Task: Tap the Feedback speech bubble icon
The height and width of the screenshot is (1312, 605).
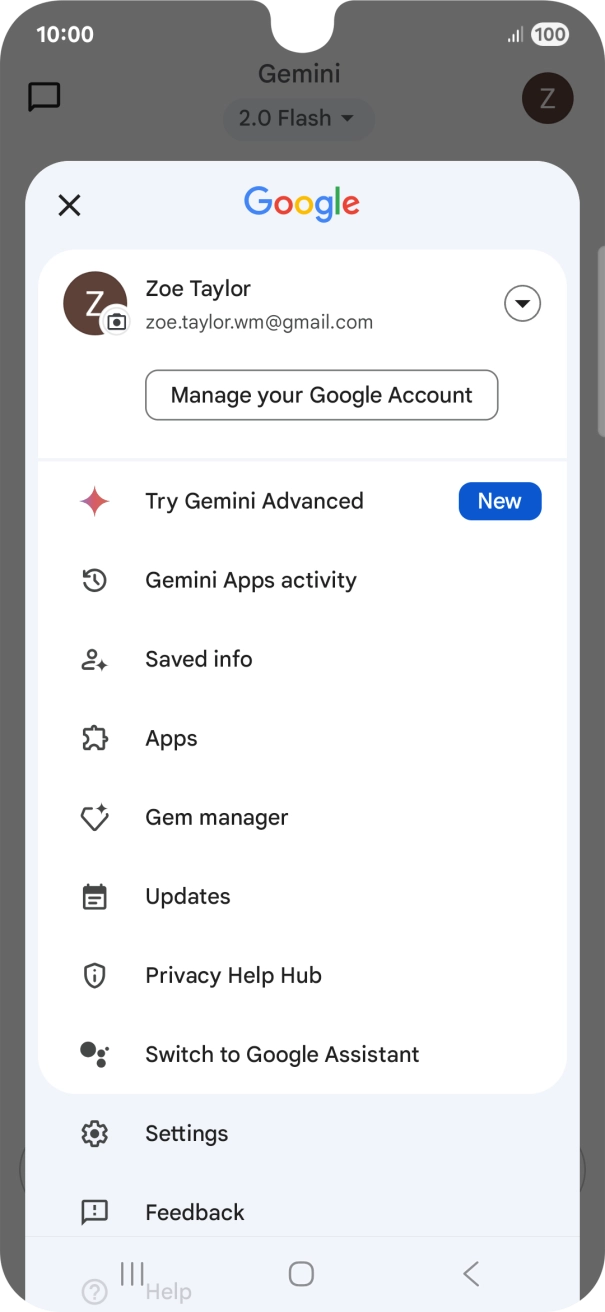Action: click(94, 1212)
